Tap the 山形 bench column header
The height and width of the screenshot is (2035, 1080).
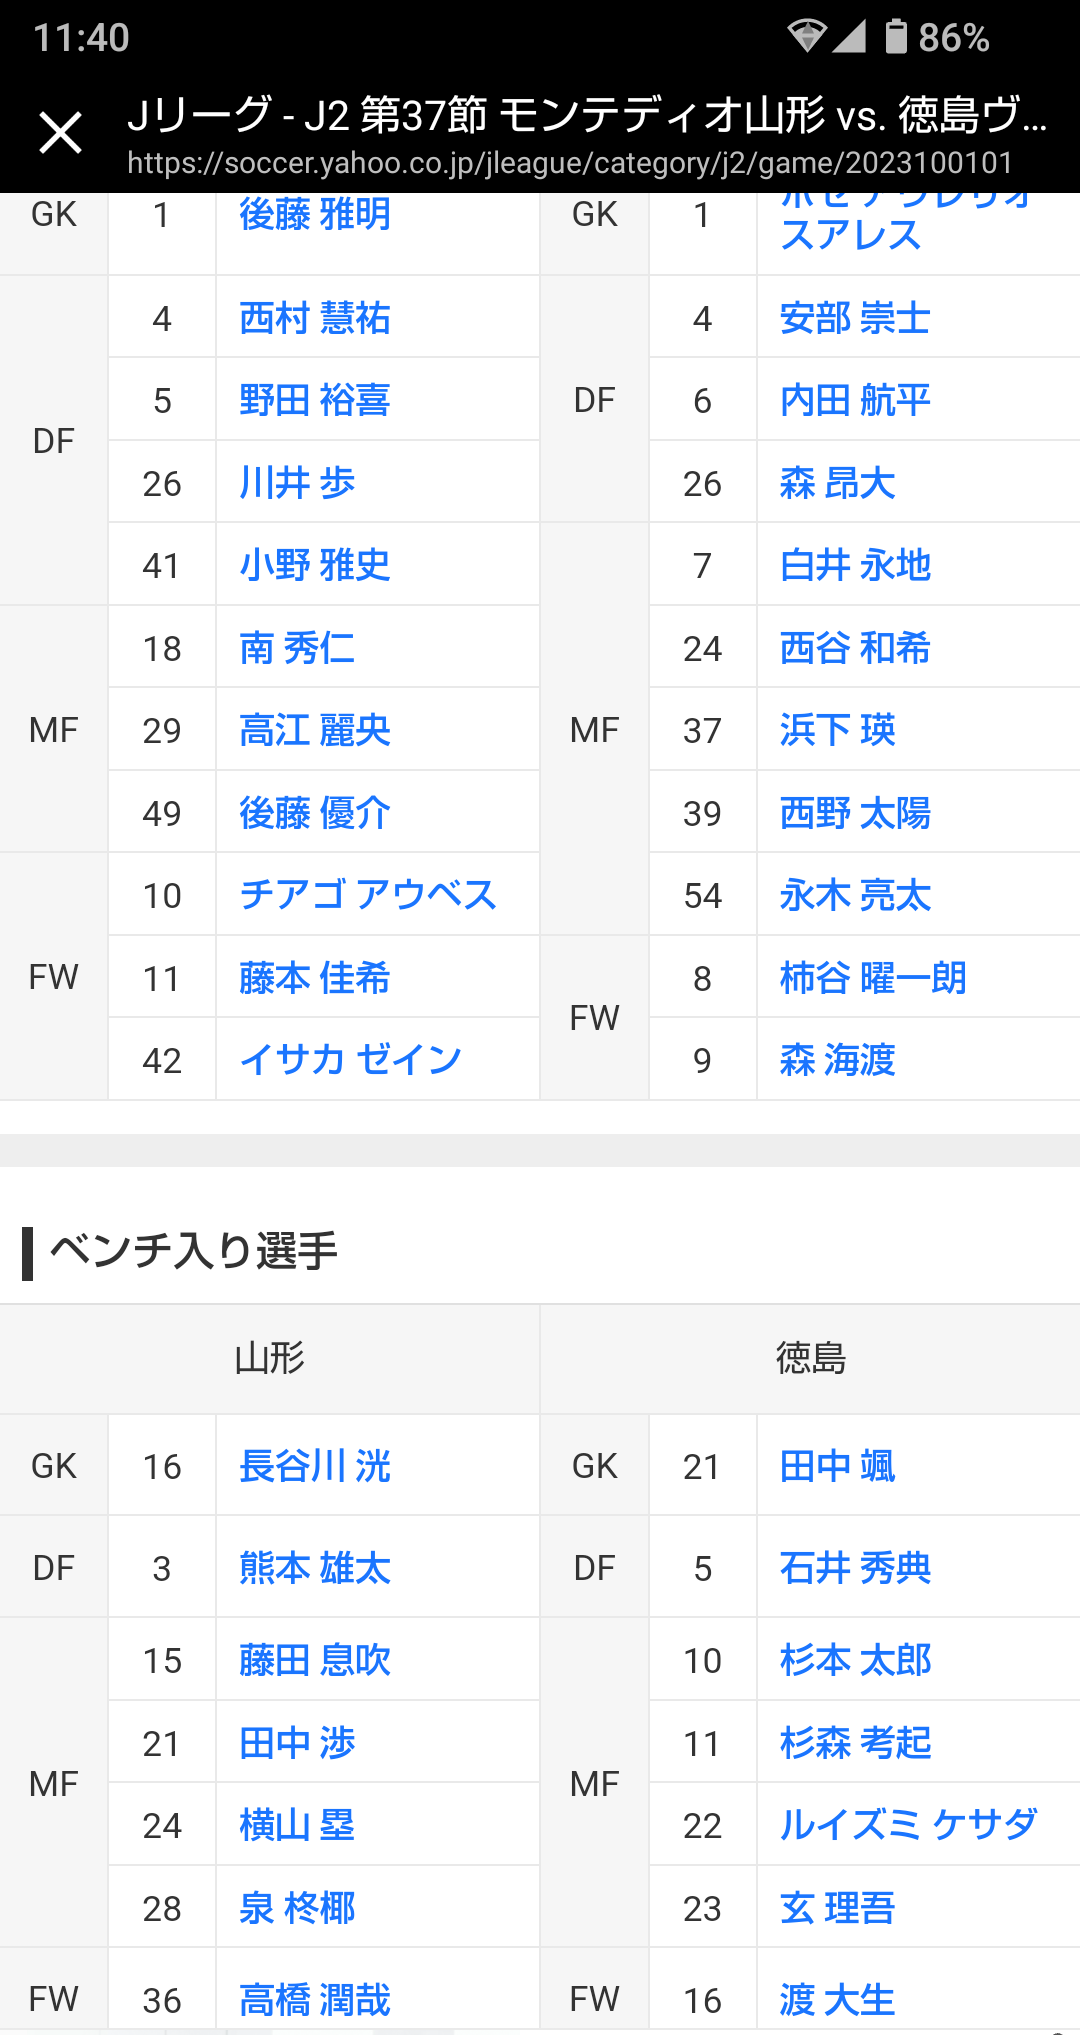coord(269,1359)
